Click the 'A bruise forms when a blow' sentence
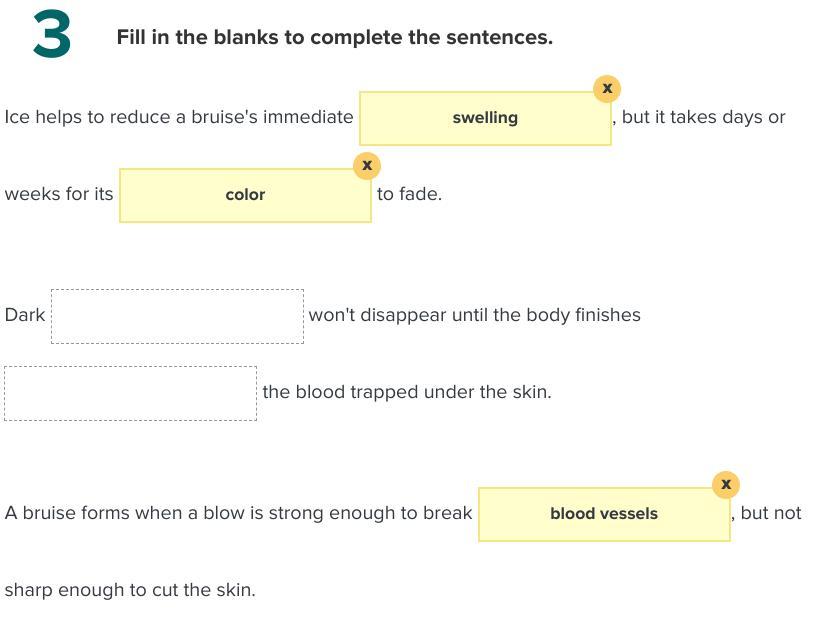This screenshot has width=816, height=627. tap(238, 513)
